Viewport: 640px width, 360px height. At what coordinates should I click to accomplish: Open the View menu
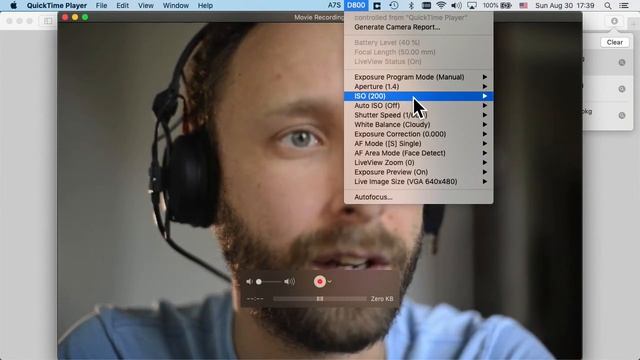(x=146, y=5)
